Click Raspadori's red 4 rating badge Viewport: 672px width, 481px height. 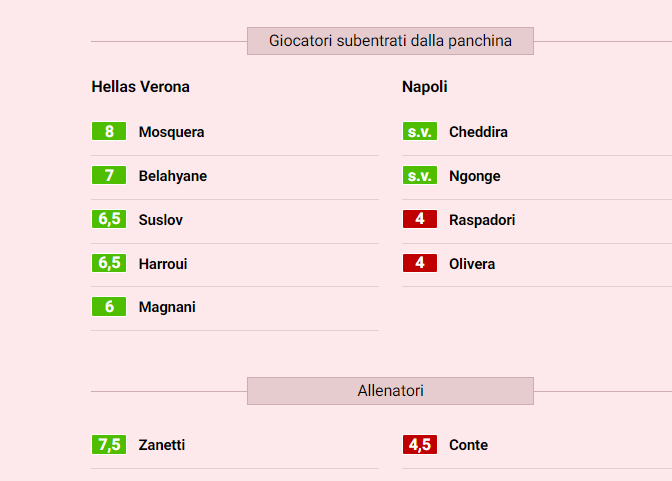click(419, 220)
